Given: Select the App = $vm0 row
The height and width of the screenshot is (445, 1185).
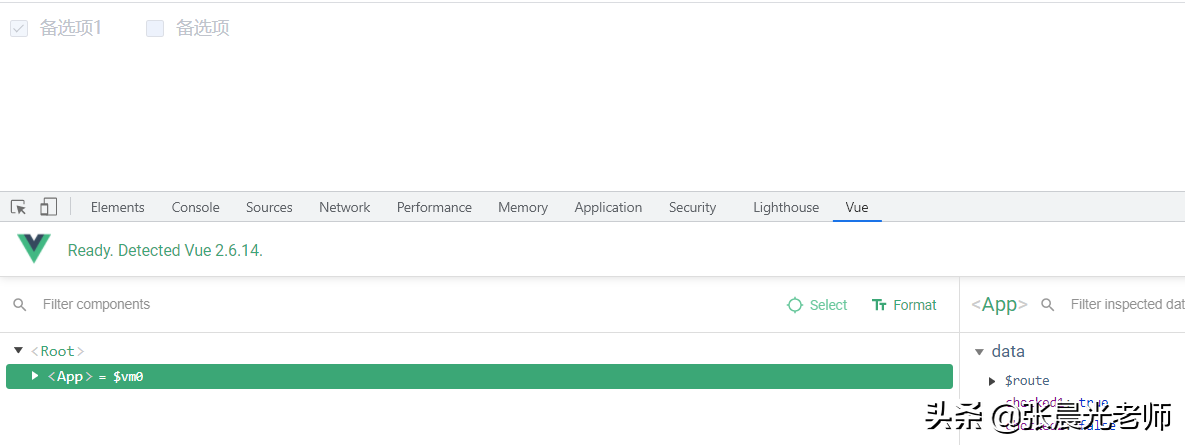Looking at the screenshot, I should [479, 376].
